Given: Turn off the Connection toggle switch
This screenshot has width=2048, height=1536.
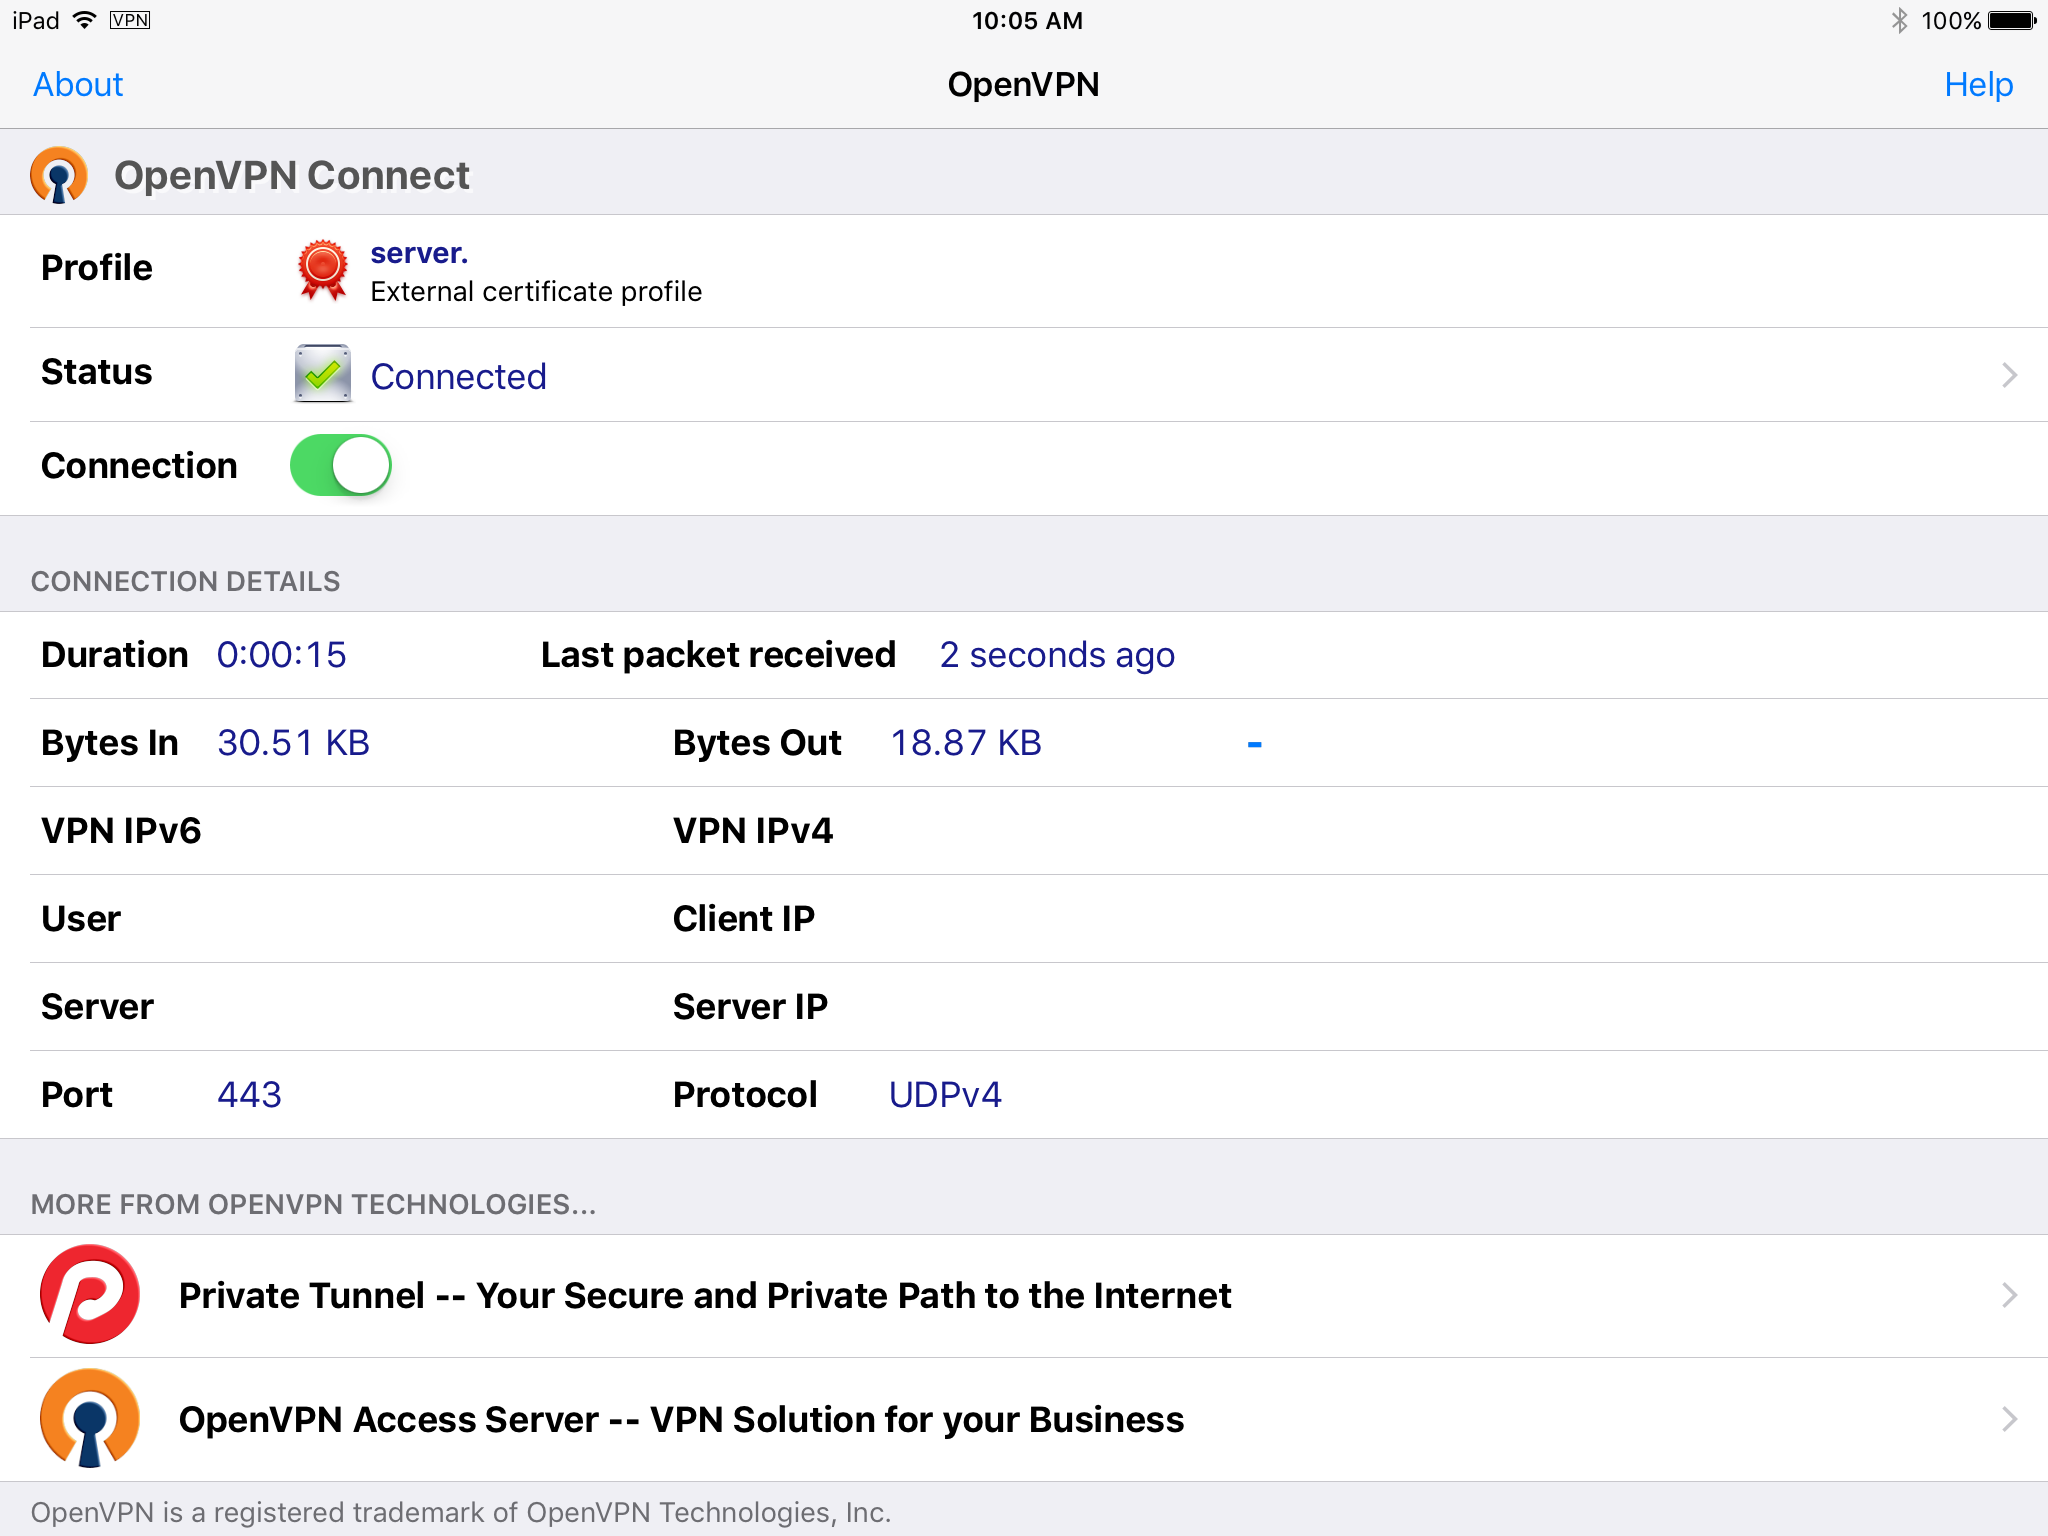Looking at the screenshot, I should [x=340, y=465].
